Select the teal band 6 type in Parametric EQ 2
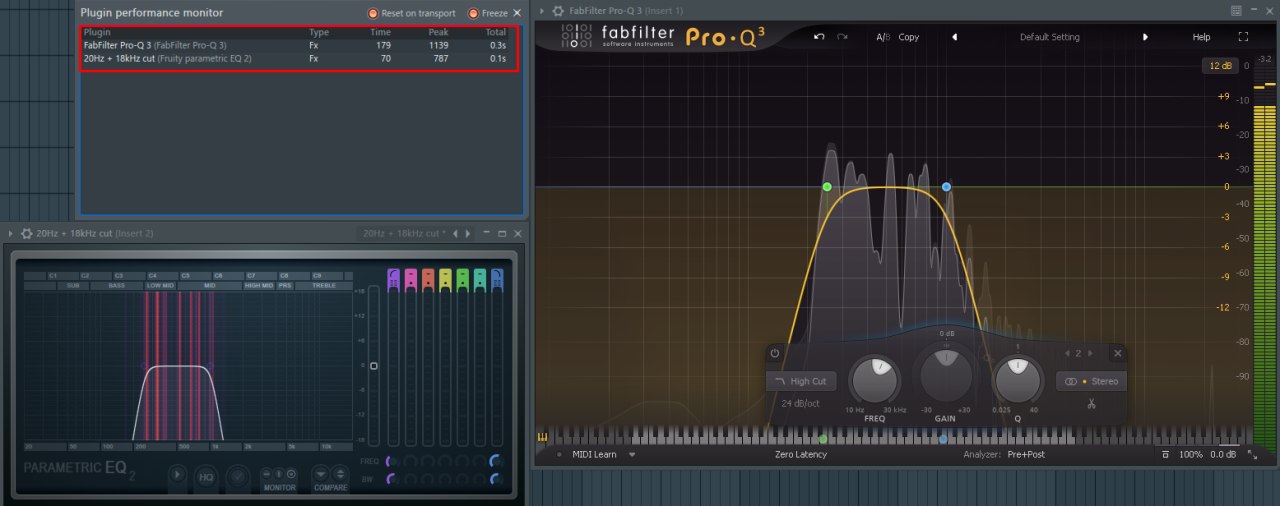The image size is (1280, 506). (x=480, y=278)
